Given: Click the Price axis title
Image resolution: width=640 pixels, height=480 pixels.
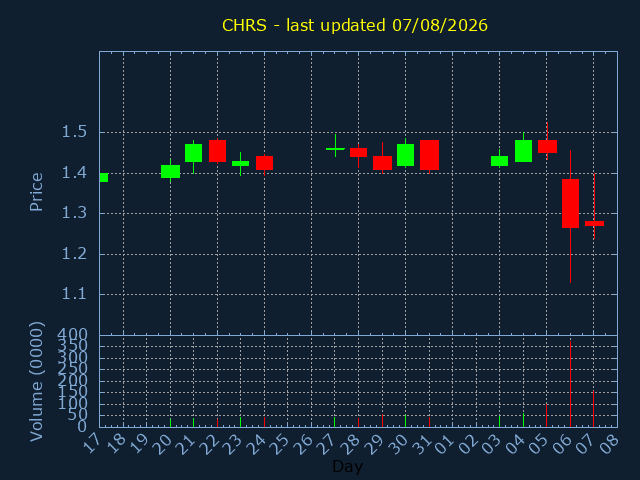Looking at the screenshot, I should point(36,192).
